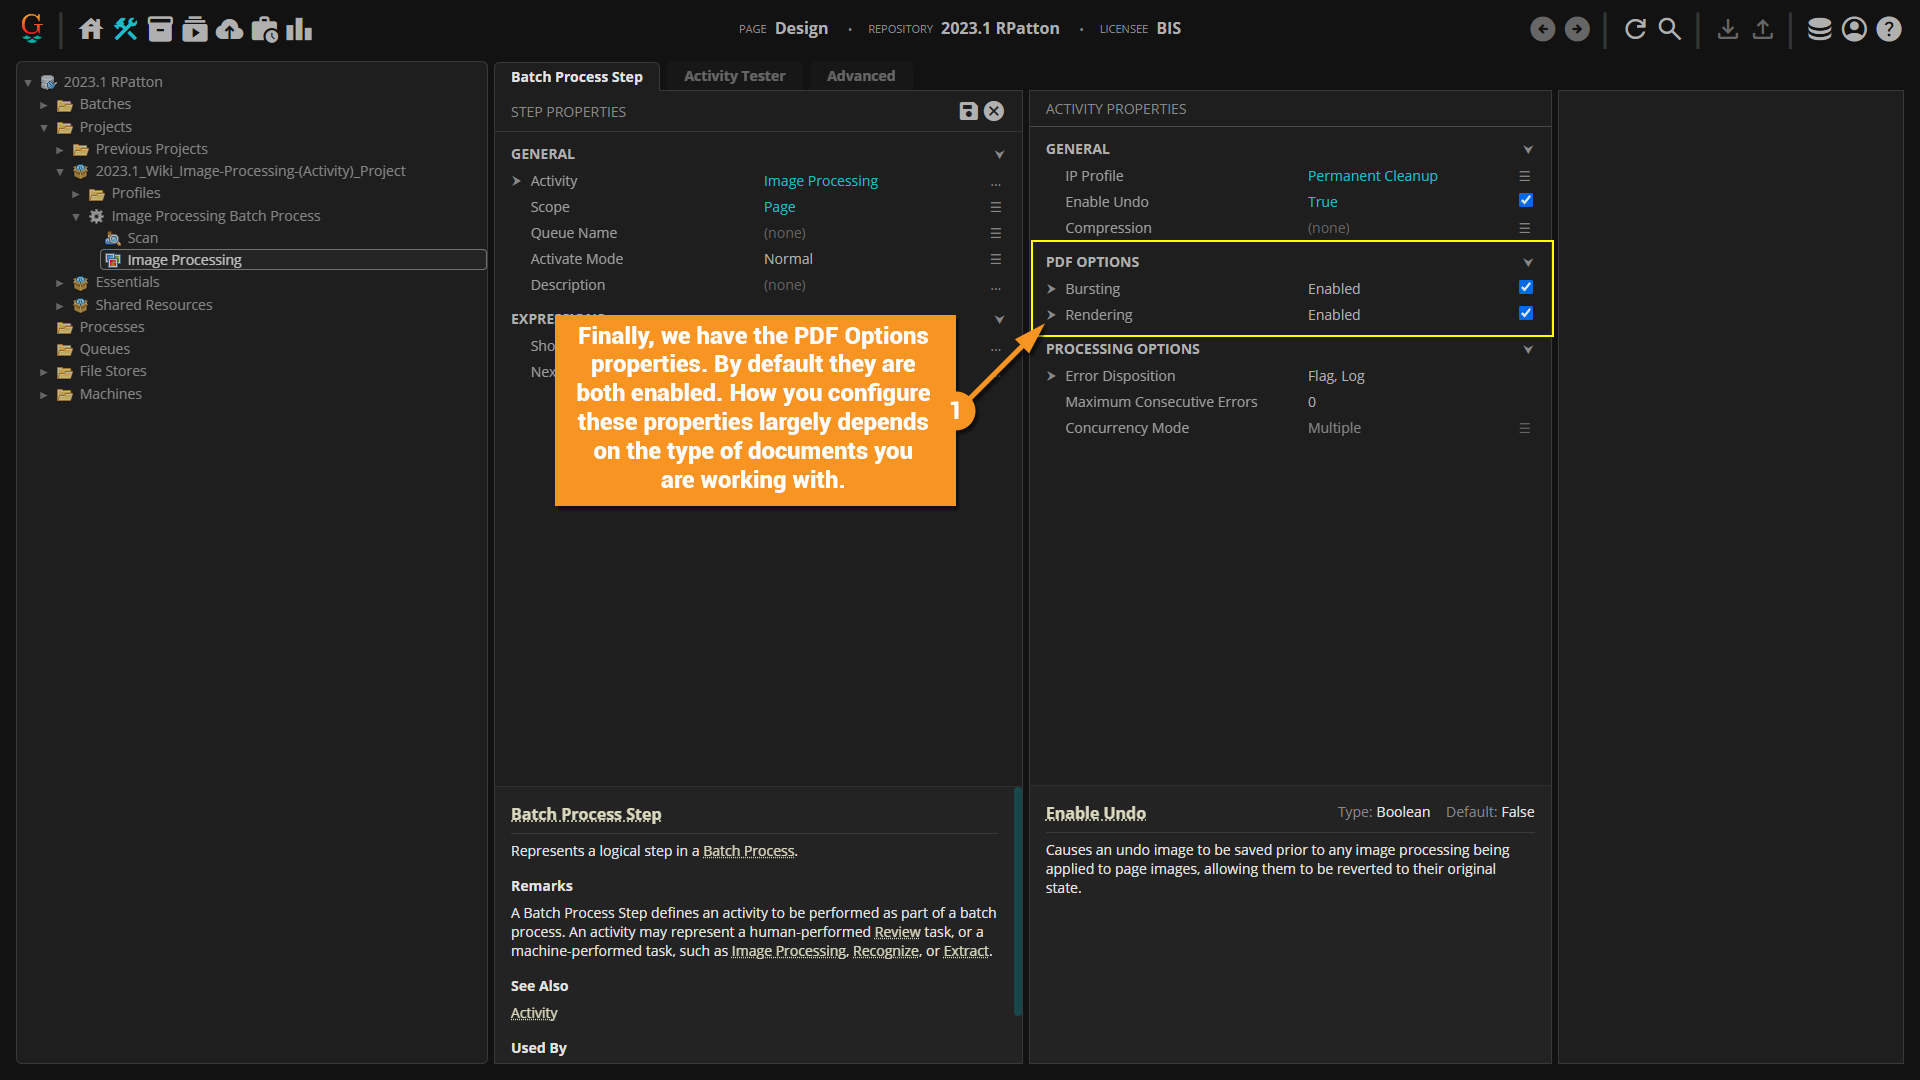The height and width of the screenshot is (1080, 1920).
Task: Expand the Error Disposition property
Action: pos(1051,376)
